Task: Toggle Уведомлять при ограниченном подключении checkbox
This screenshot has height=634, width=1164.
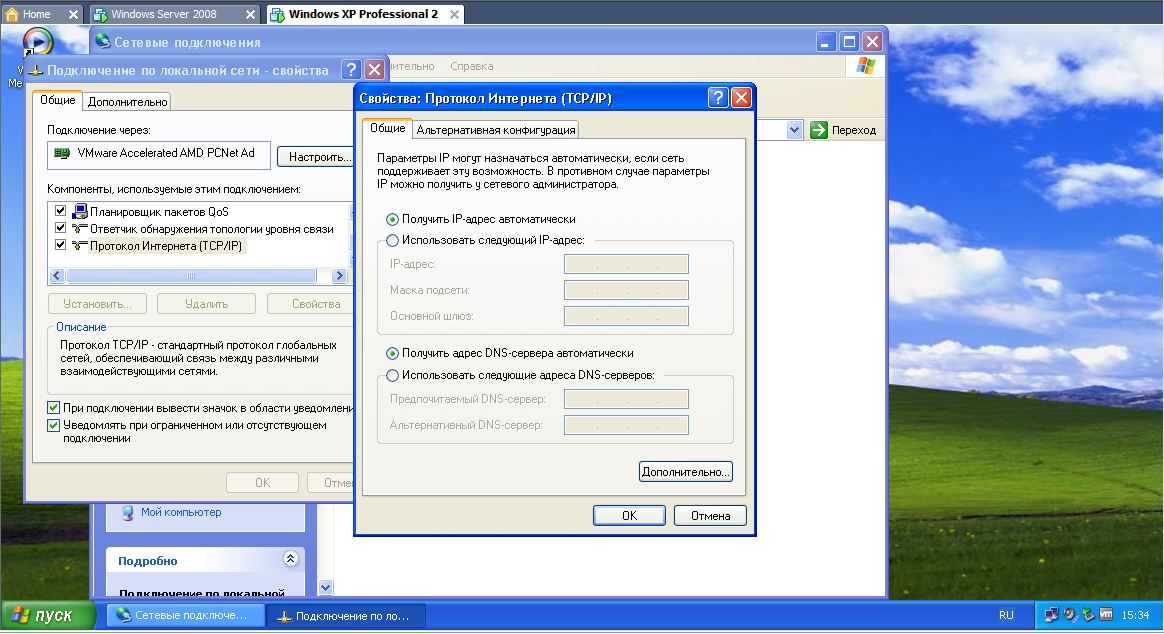Action: (53, 425)
